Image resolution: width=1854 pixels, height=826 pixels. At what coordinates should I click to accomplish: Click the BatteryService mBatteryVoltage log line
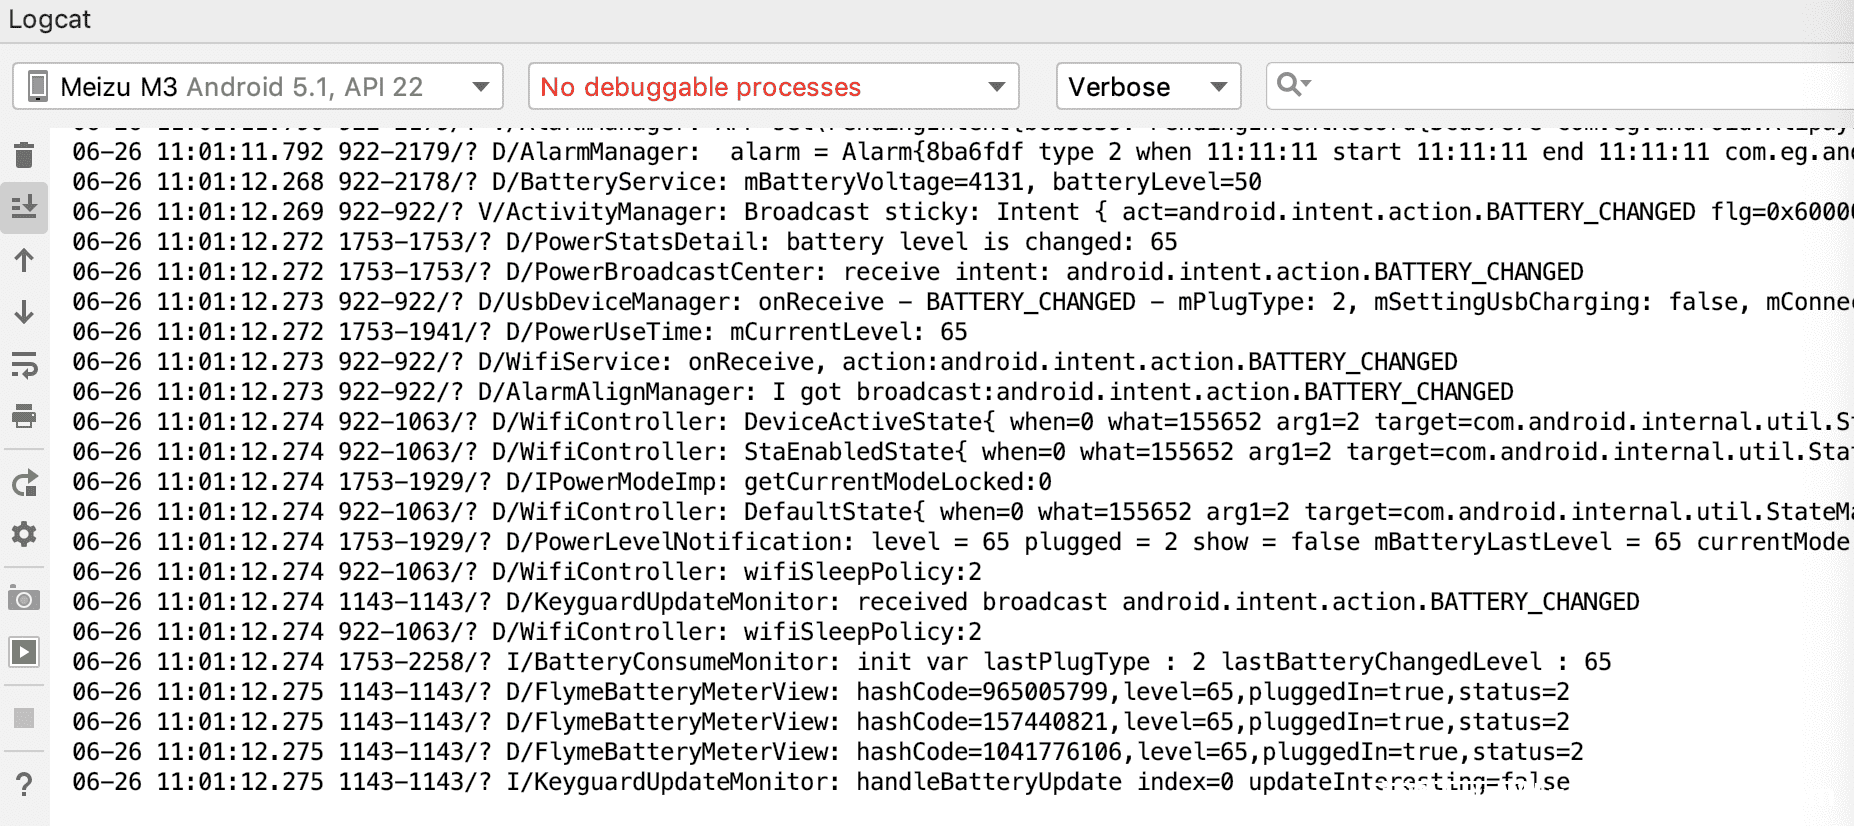[x=667, y=182]
